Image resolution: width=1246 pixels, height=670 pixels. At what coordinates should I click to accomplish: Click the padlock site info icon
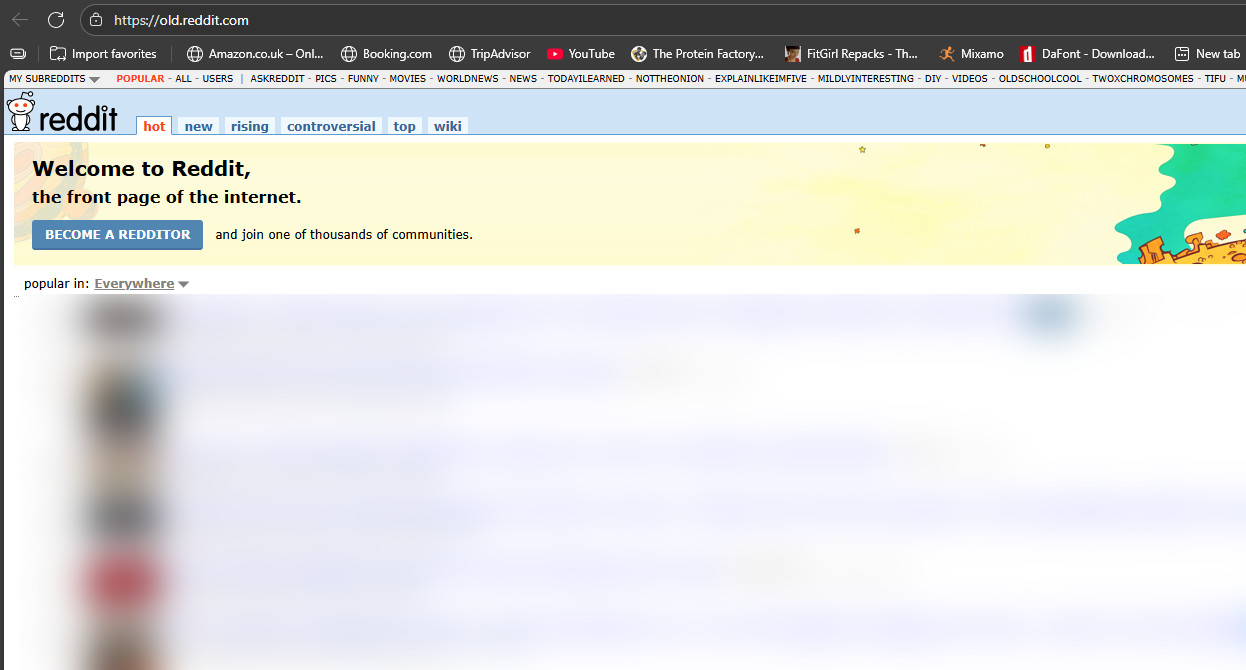(96, 20)
